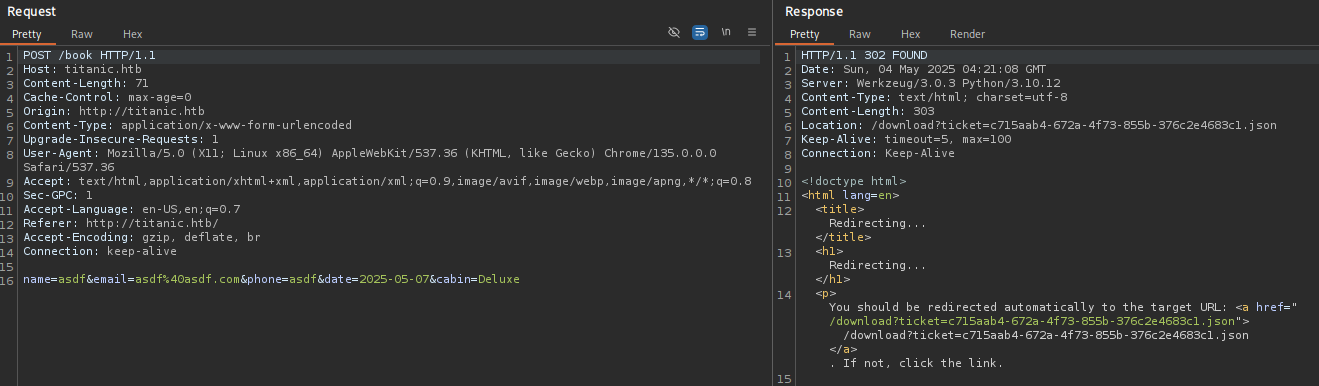Click 'Content-Type: text/html; charset=utf-8' header
This screenshot has width=1319, height=386.
coord(934,97)
